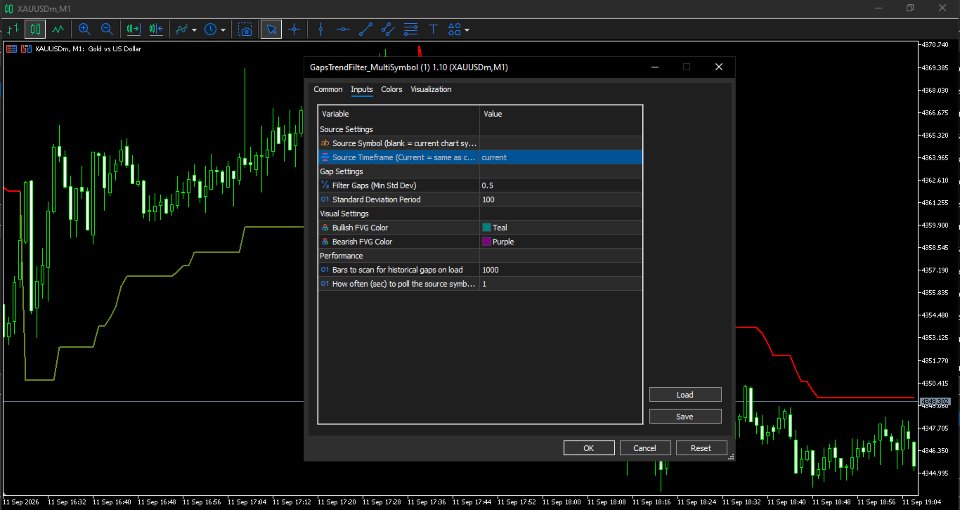Toggle chart shift from right border

(x=156, y=29)
